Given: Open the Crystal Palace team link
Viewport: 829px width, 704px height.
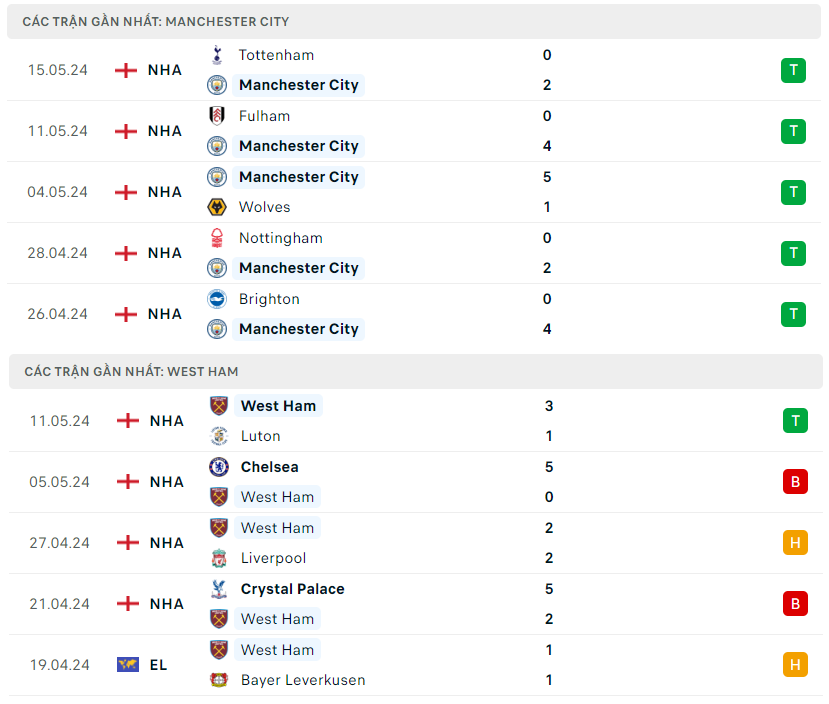Looking at the screenshot, I should tap(292, 589).
